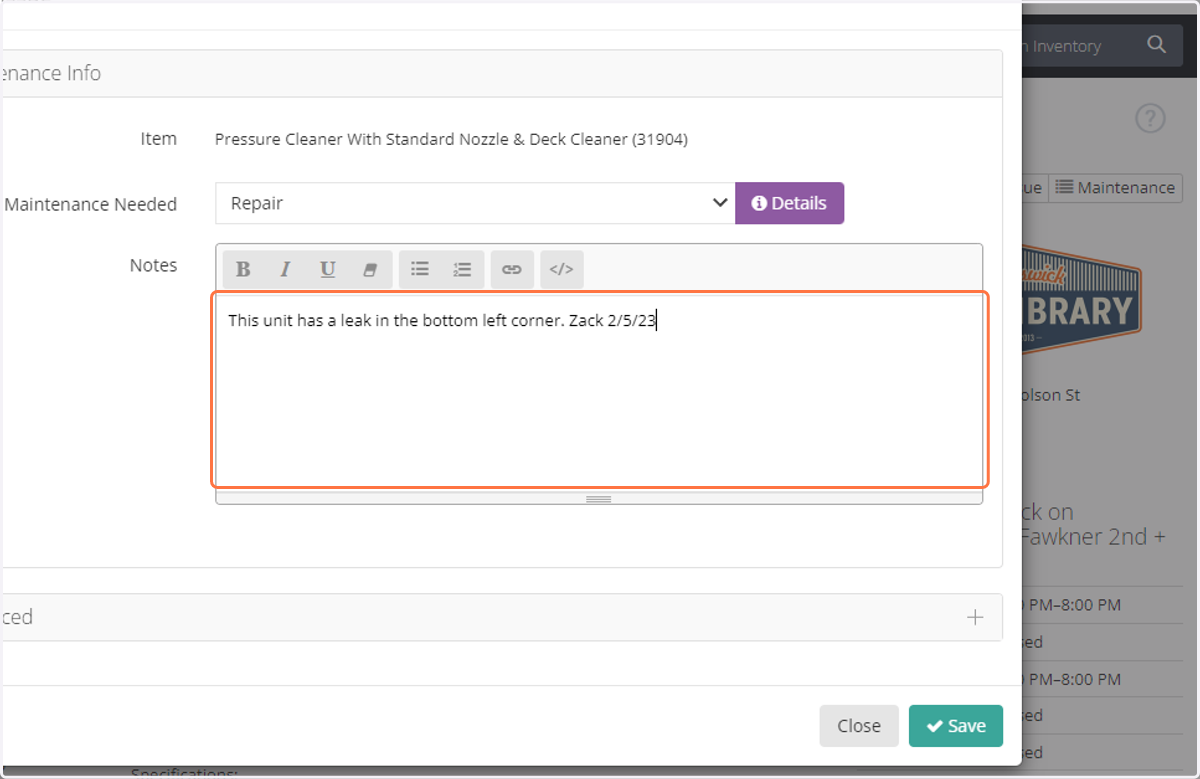The width and height of the screenshot is (1200, 779).
Task: Click the item name Pressure Cleaner text
Action: 451,139
